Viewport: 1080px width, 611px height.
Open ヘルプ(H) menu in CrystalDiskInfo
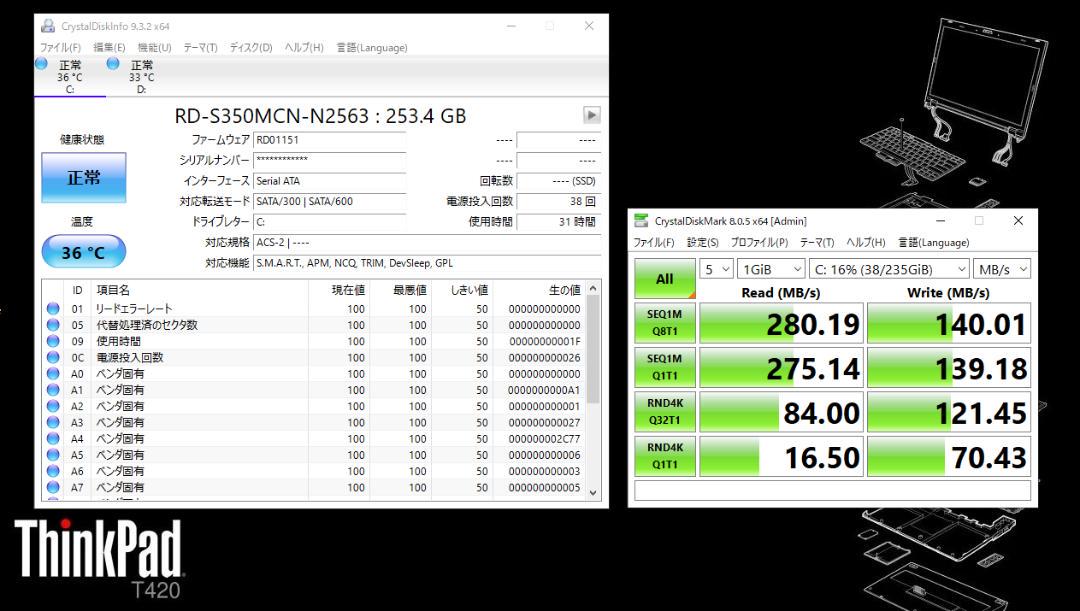pyautogui.click(x=304, y=48)
